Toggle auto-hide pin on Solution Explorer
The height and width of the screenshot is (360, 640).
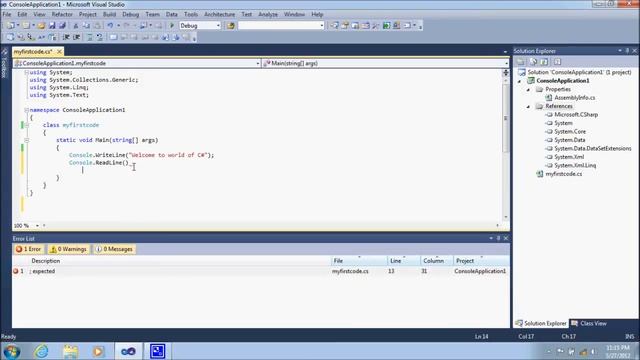click(x=627, y=51)
